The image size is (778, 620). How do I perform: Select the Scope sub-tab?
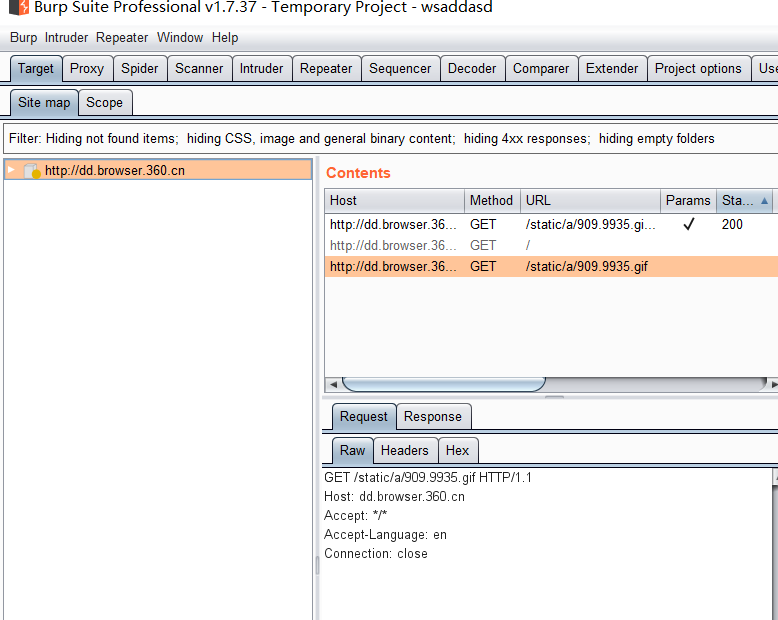pos(104,103)
